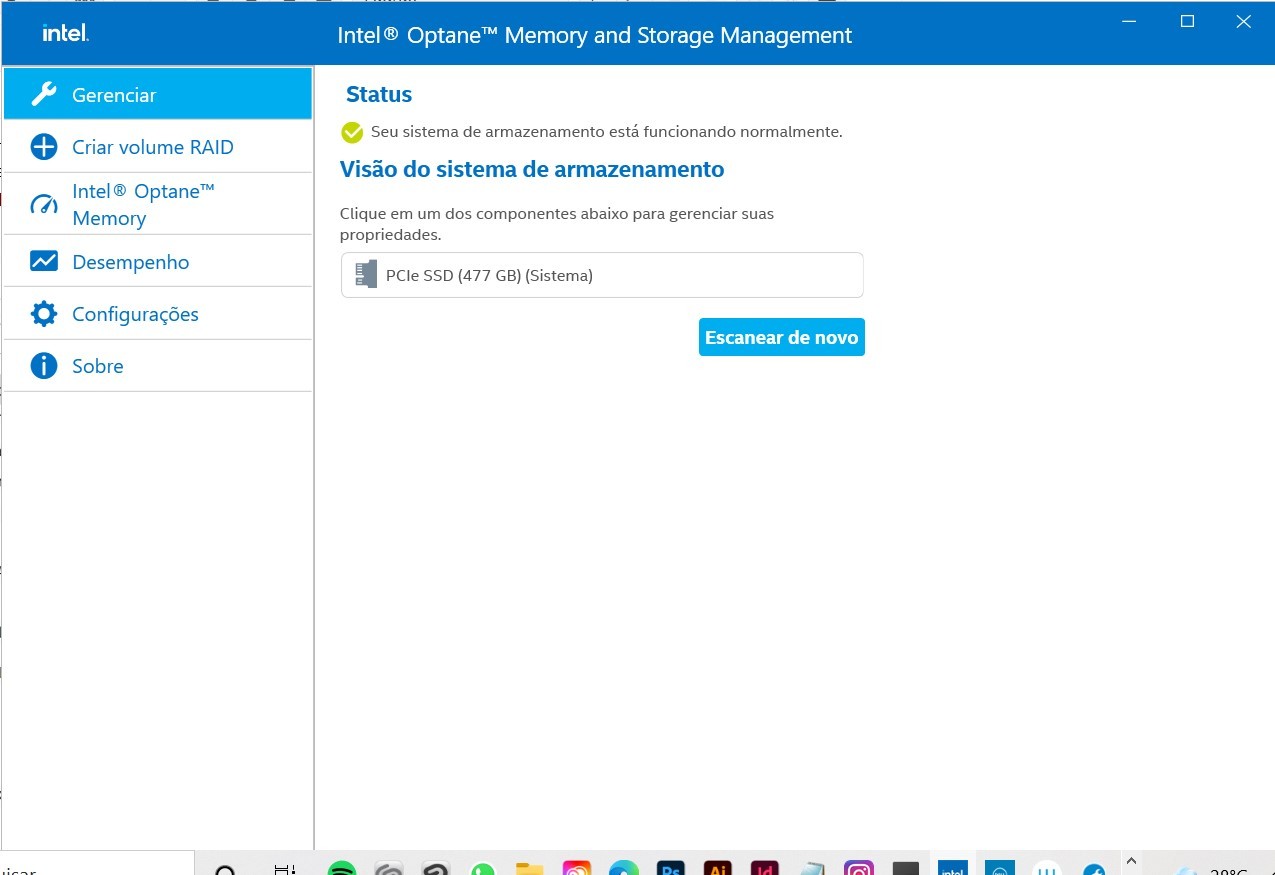This screenshot has height=875, width=1275.
Task: Click the Visão do sistema de armazenamento heading
Action: pos(532,169)
